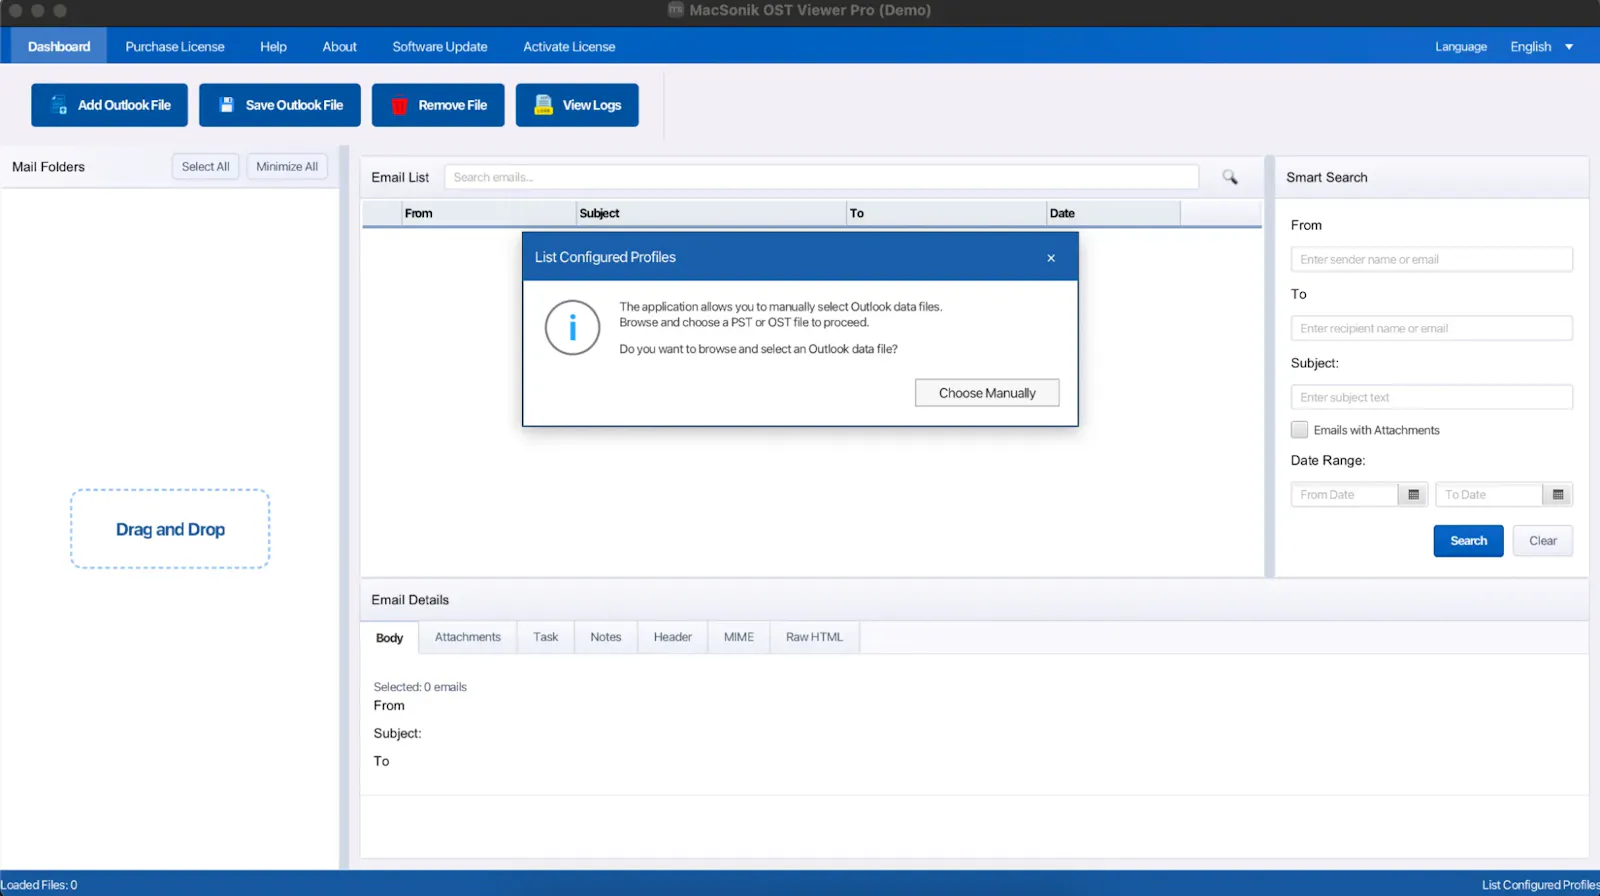Focus the Search emails input field

[821, 177]
